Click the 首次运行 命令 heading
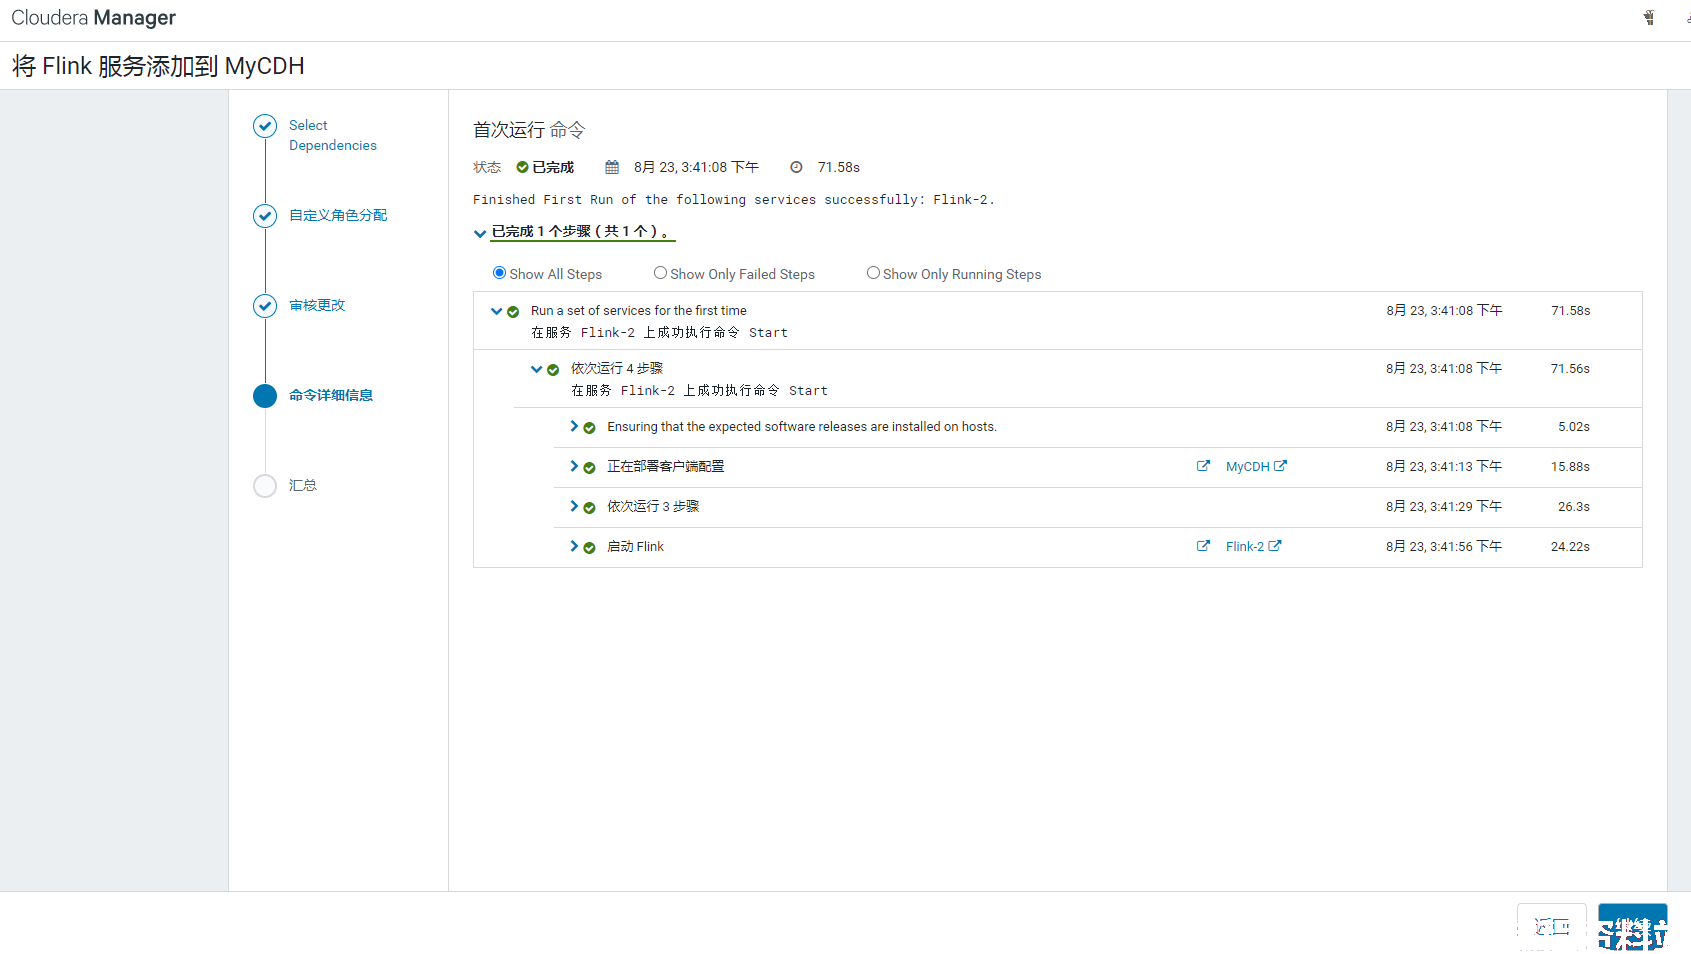Image resolution: width=1691 pixels, height=954 pixels. (529, 130)
